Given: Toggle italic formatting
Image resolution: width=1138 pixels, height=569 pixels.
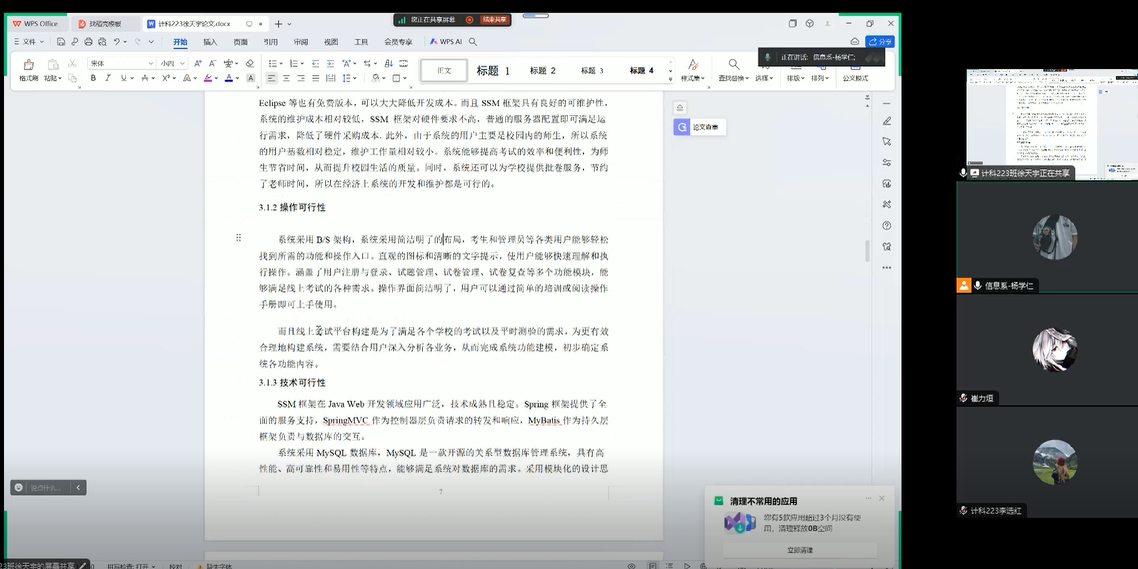Looking at the screenshot, I should tap(110, 78).
